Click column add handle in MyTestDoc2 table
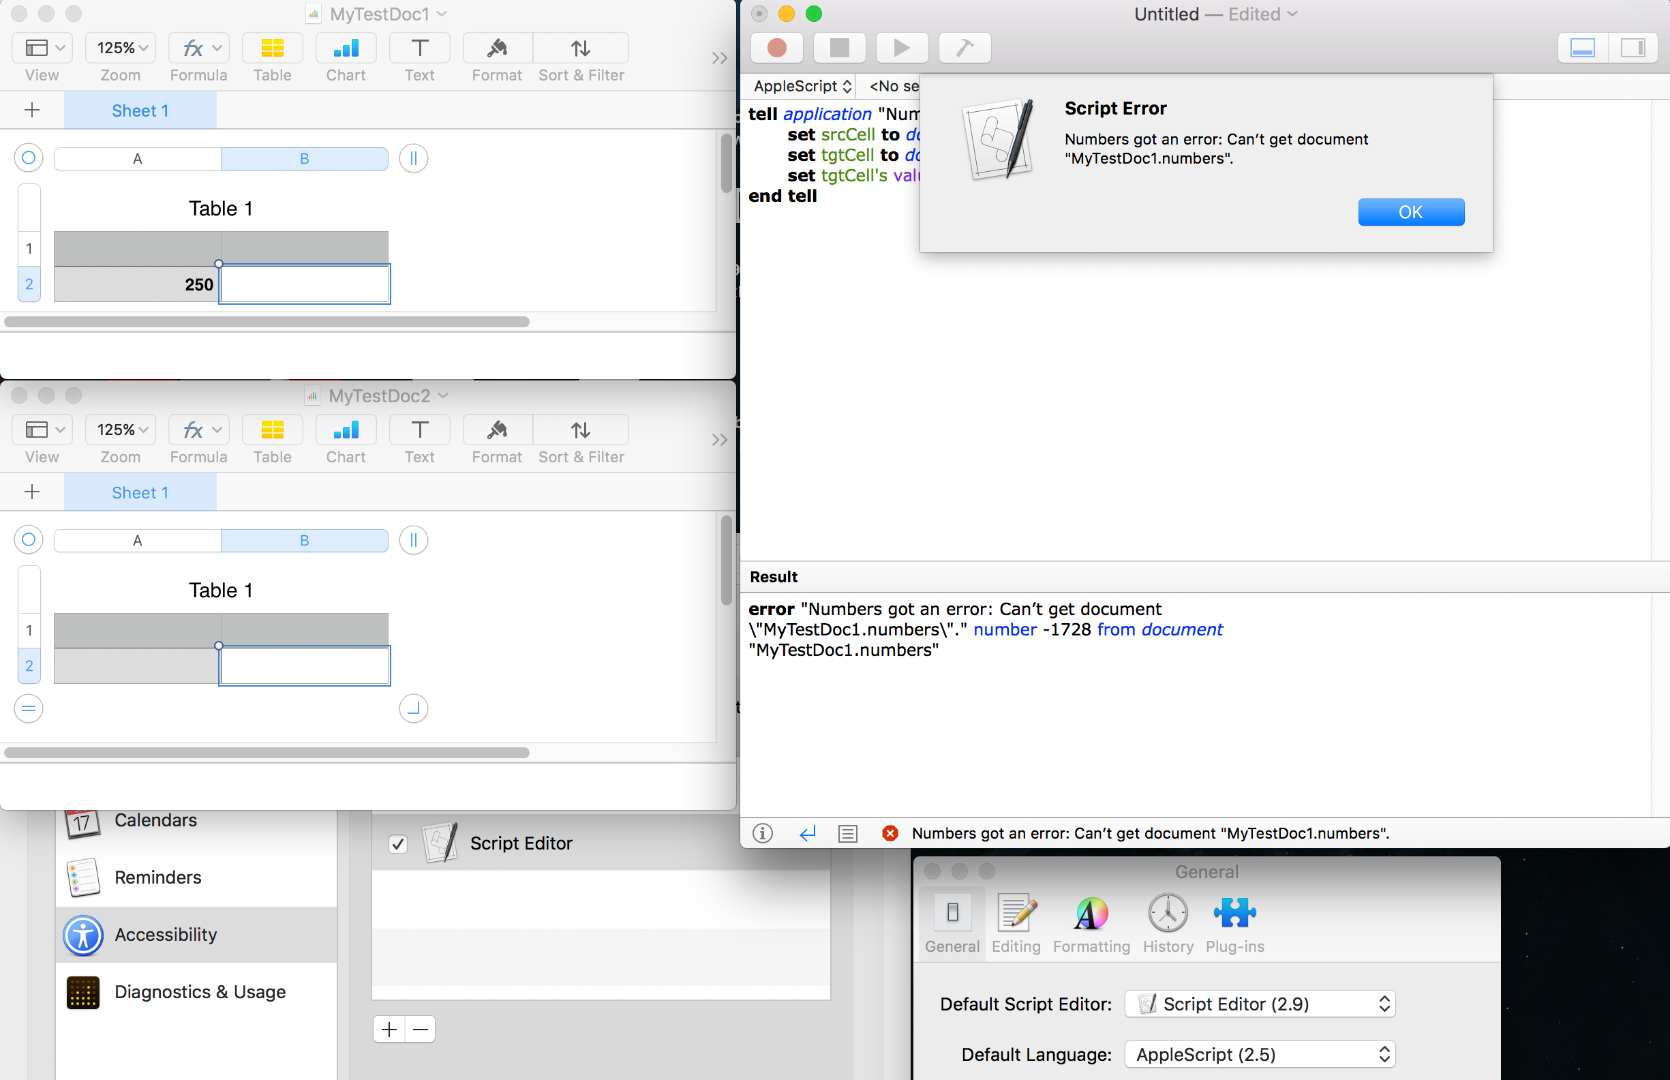1670x1080 pixels. 413,540
